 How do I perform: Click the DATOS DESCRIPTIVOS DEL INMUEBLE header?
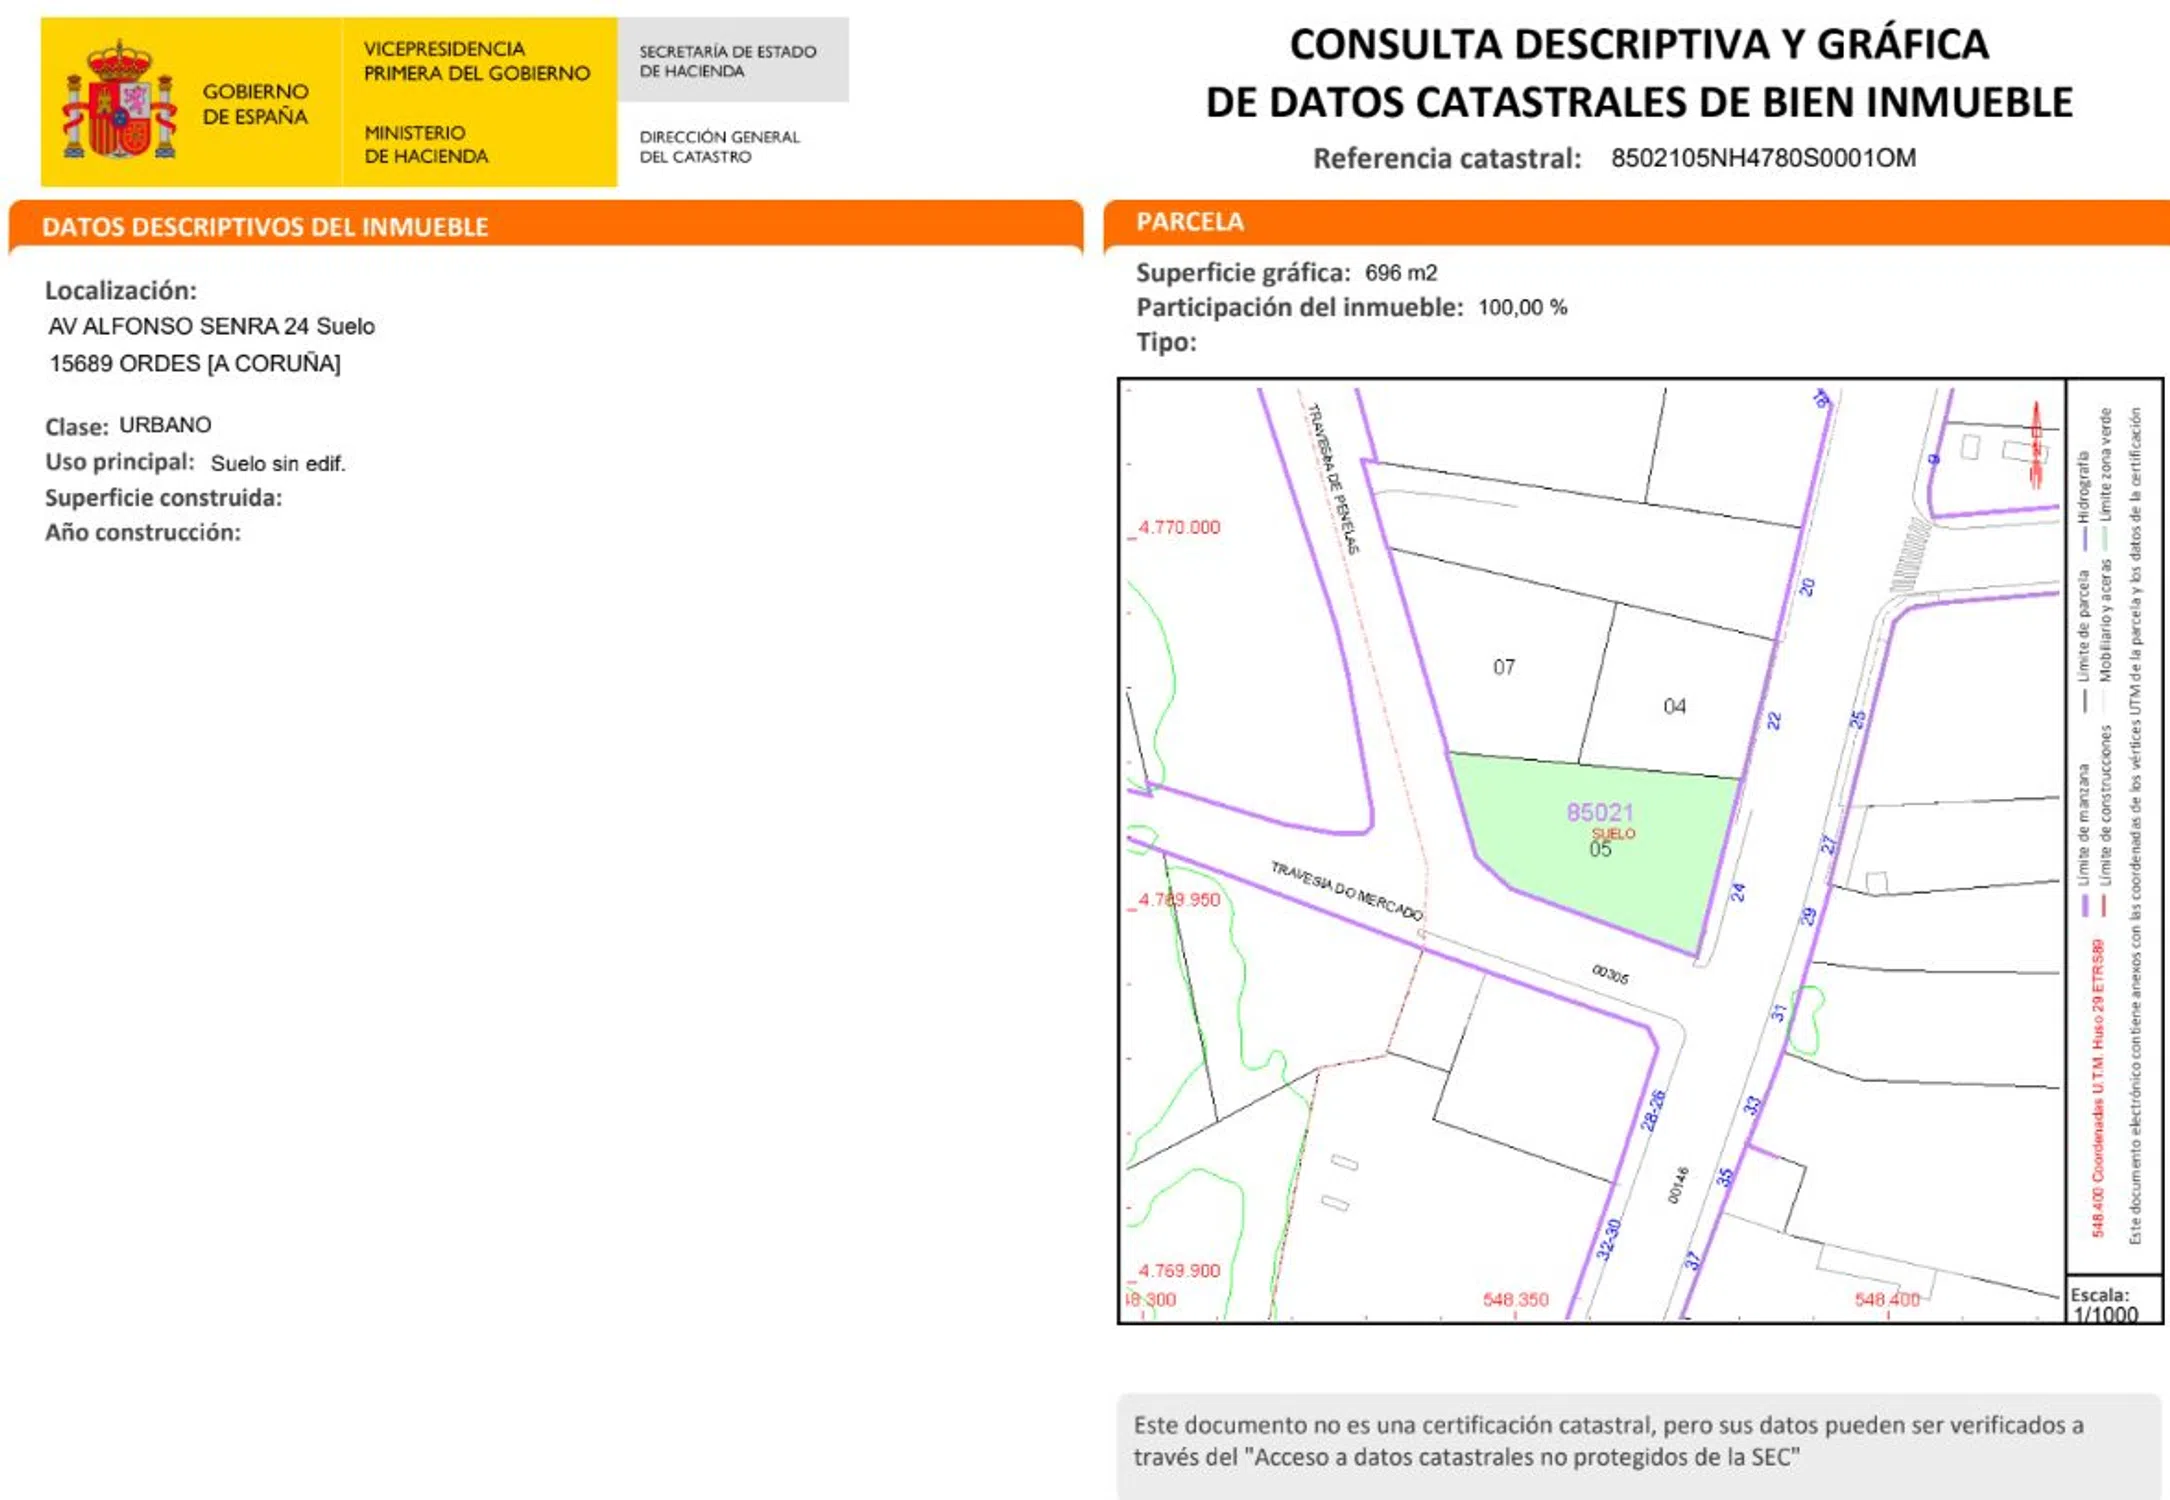tap(265, 227)
